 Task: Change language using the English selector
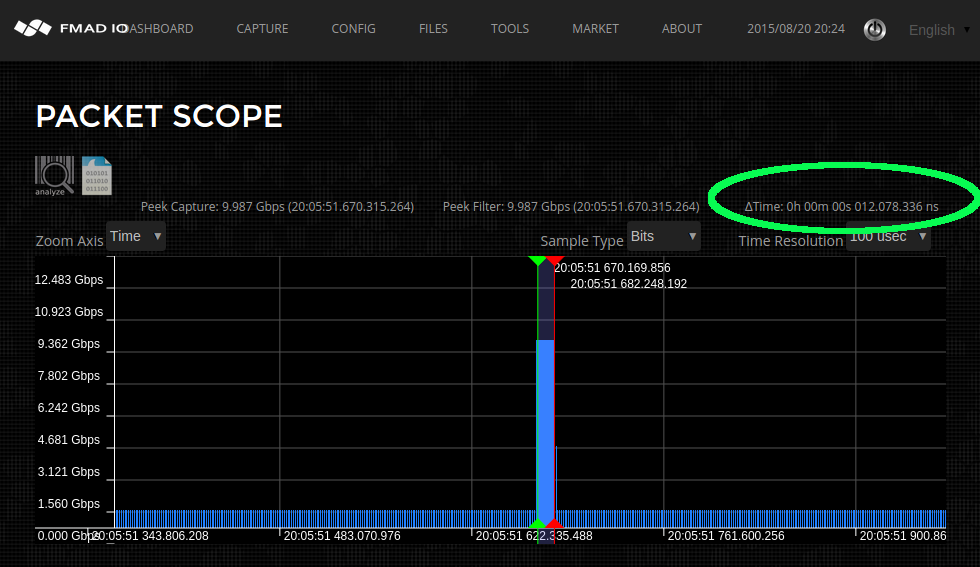[x=938, y=30]
